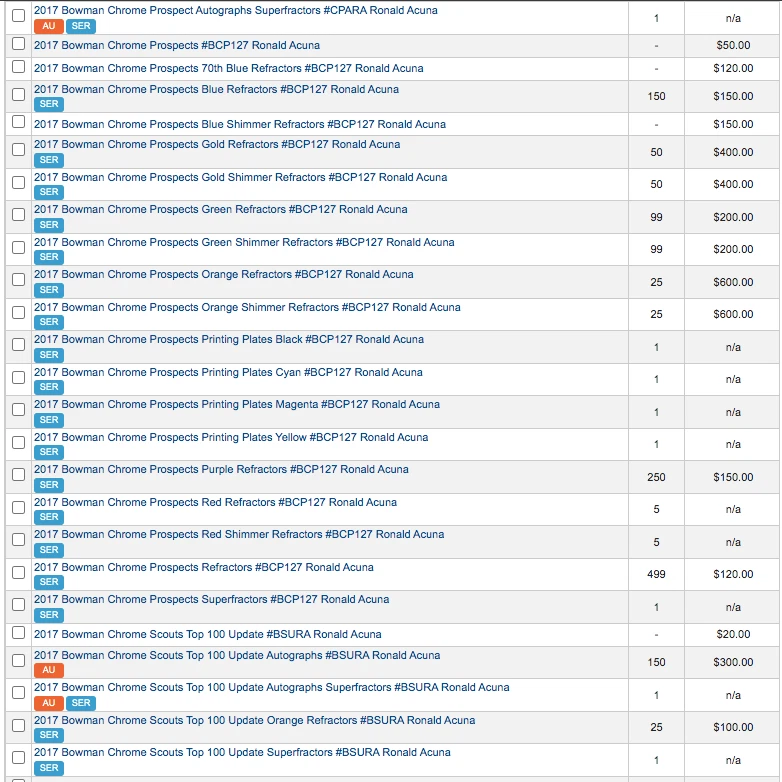Open Red Refractors #BCP127 card link
The height and width of the screenshot is (782, 782).
[215, 502]
